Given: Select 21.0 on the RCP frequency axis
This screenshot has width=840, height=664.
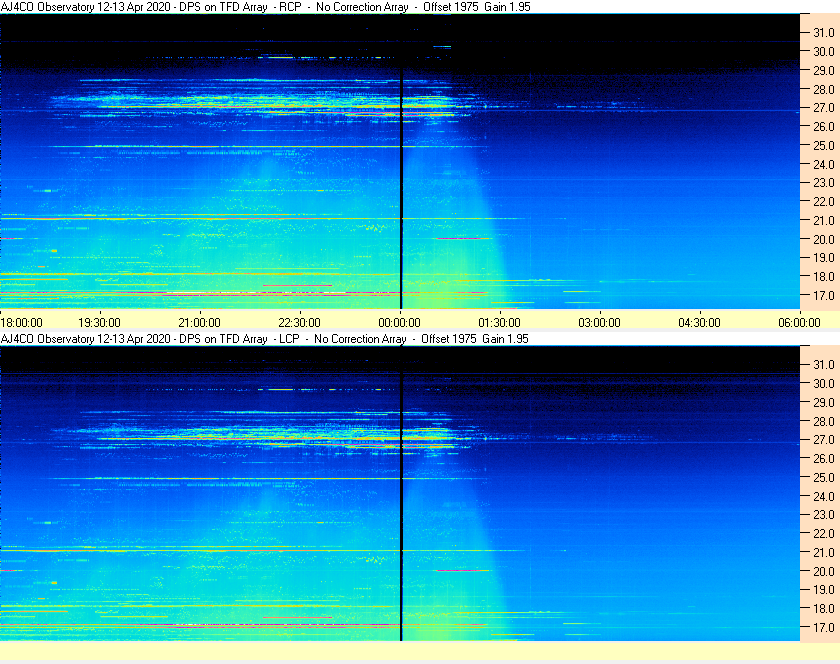Looking at the screenshot, I should (824, 220).
